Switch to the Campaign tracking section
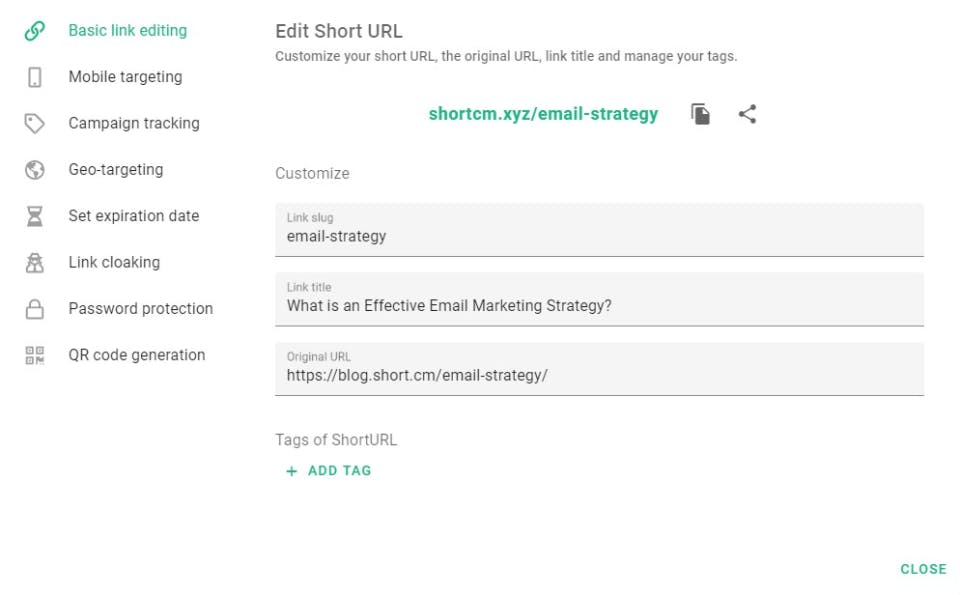The image size is (960, 595). [x=134, y=123]
